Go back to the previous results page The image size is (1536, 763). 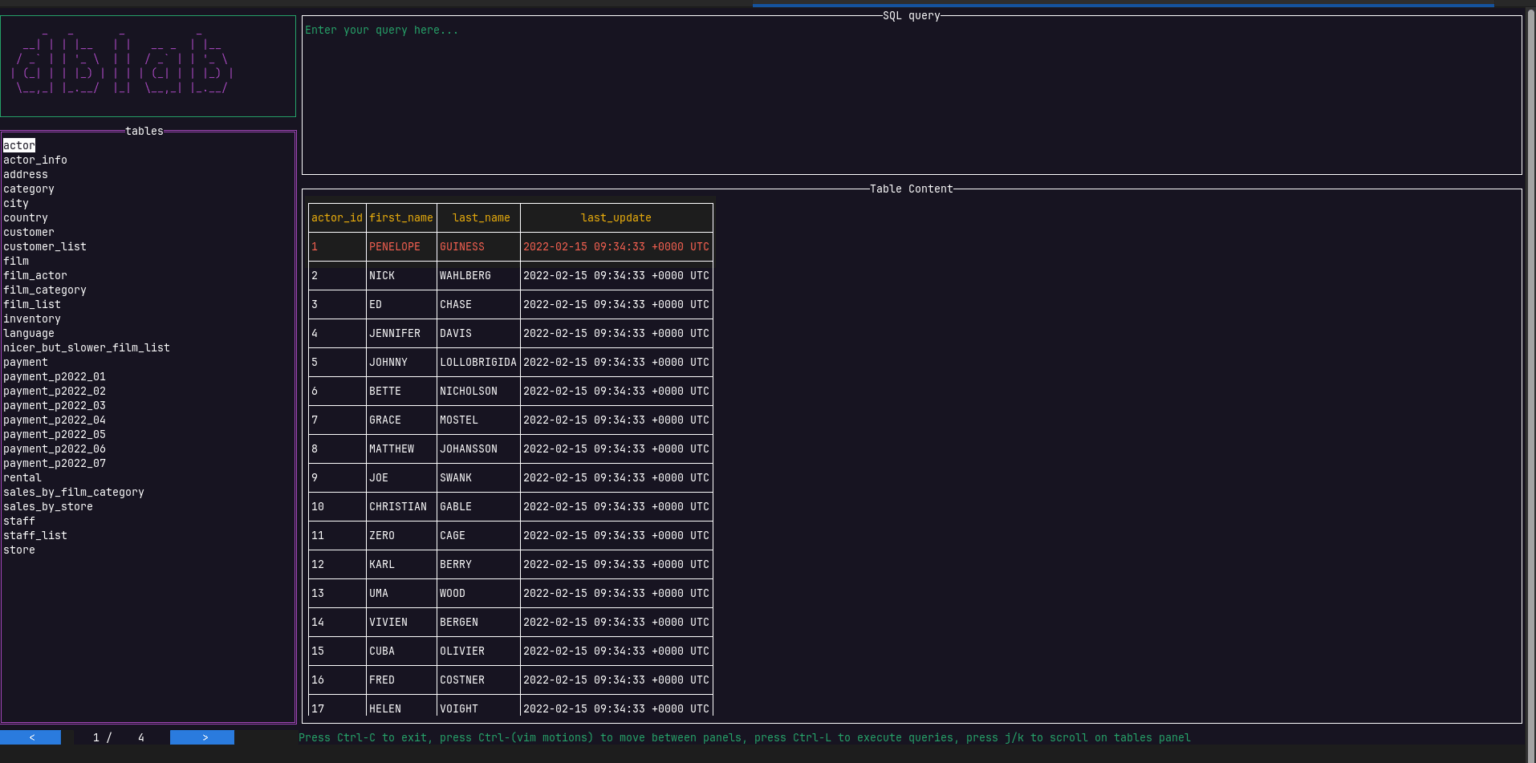tap(31, 736)
